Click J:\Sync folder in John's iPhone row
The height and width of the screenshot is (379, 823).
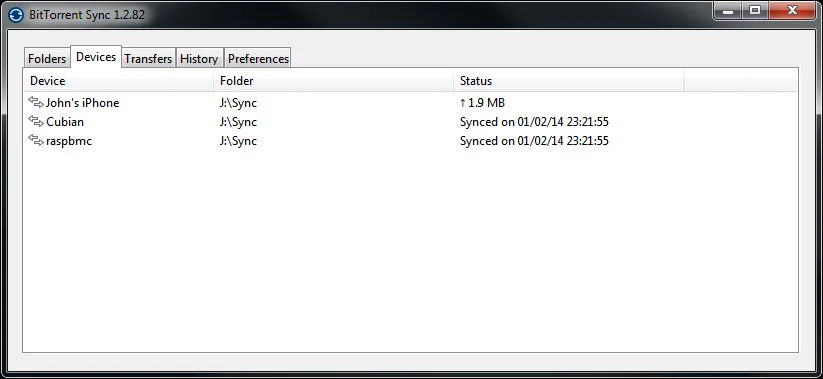(x=238, y=103)
